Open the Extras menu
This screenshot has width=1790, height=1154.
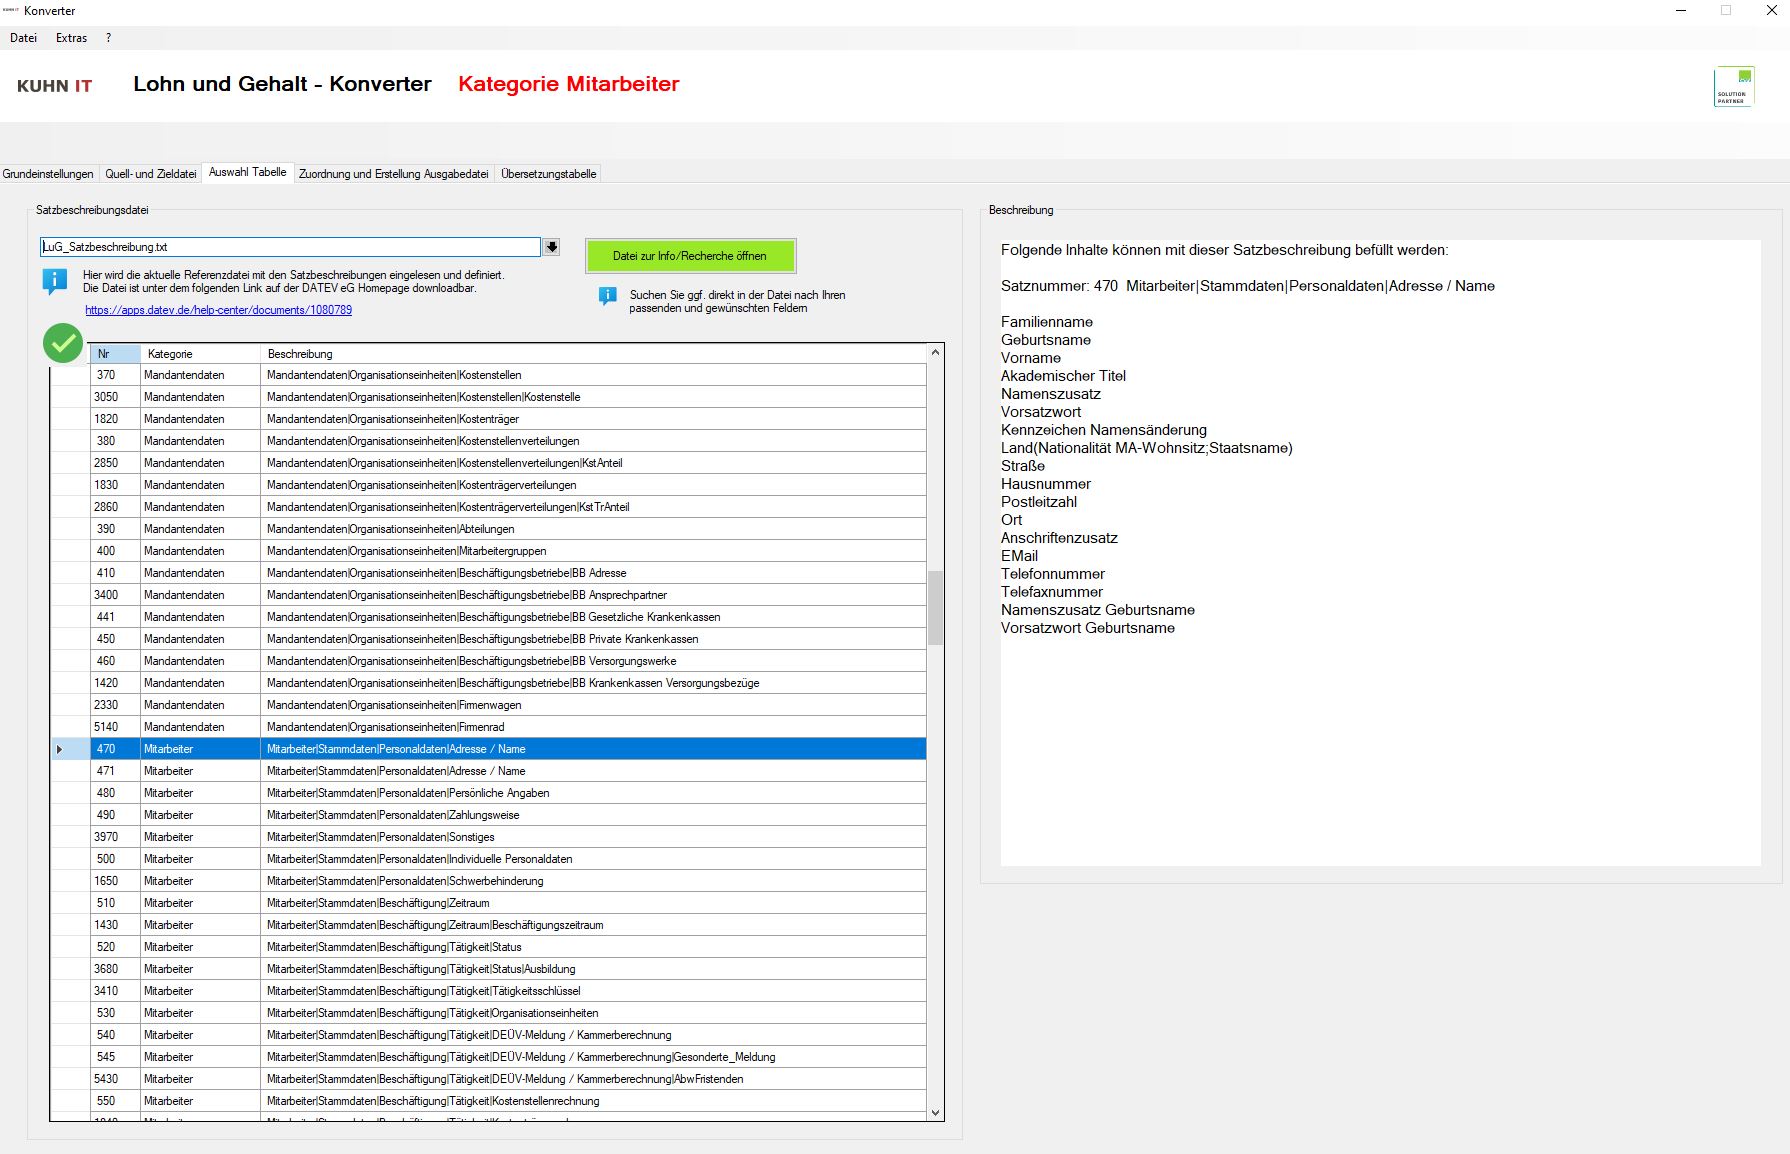(x=70, y=37)
